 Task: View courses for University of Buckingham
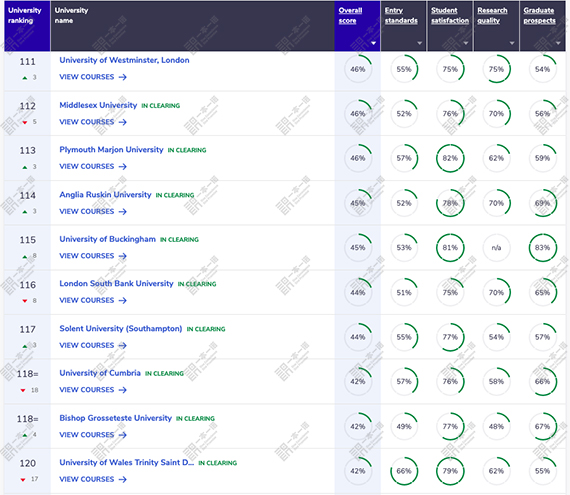(x=93, y=256)
